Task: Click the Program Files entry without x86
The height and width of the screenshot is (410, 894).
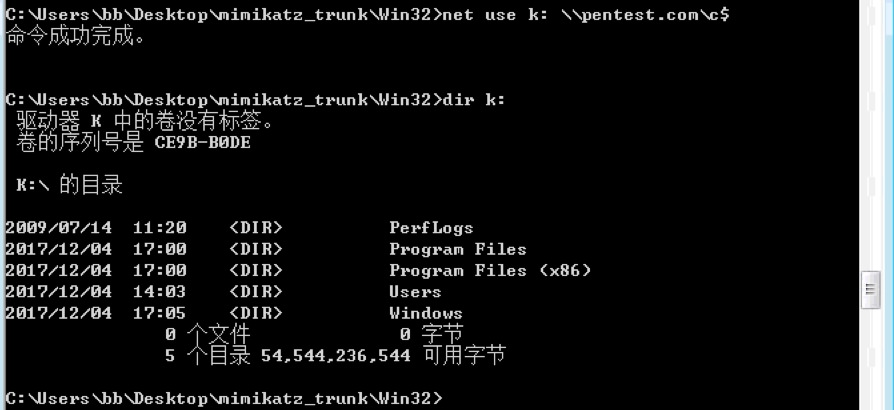Action: click(x=458, y=249)
